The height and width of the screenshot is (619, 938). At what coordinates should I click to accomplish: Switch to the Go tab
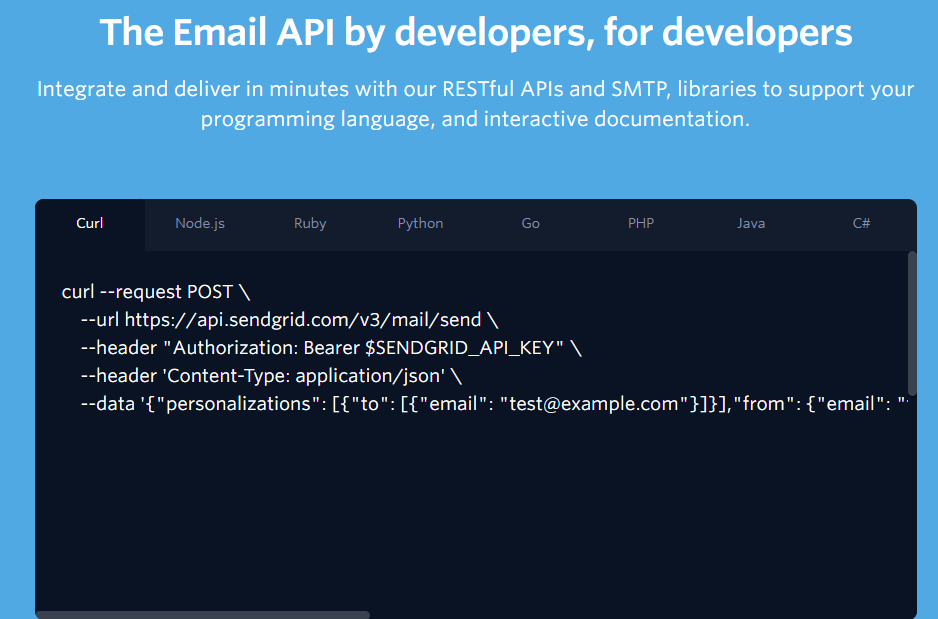click(x=530, y=223)
